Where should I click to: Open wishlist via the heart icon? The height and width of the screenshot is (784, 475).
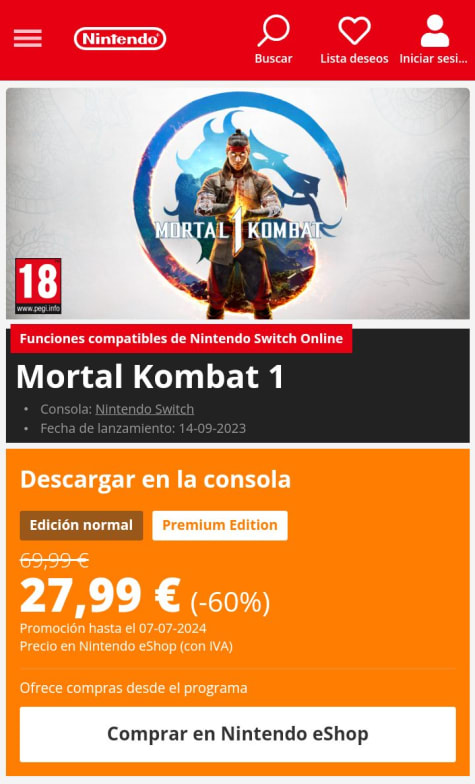354,30
